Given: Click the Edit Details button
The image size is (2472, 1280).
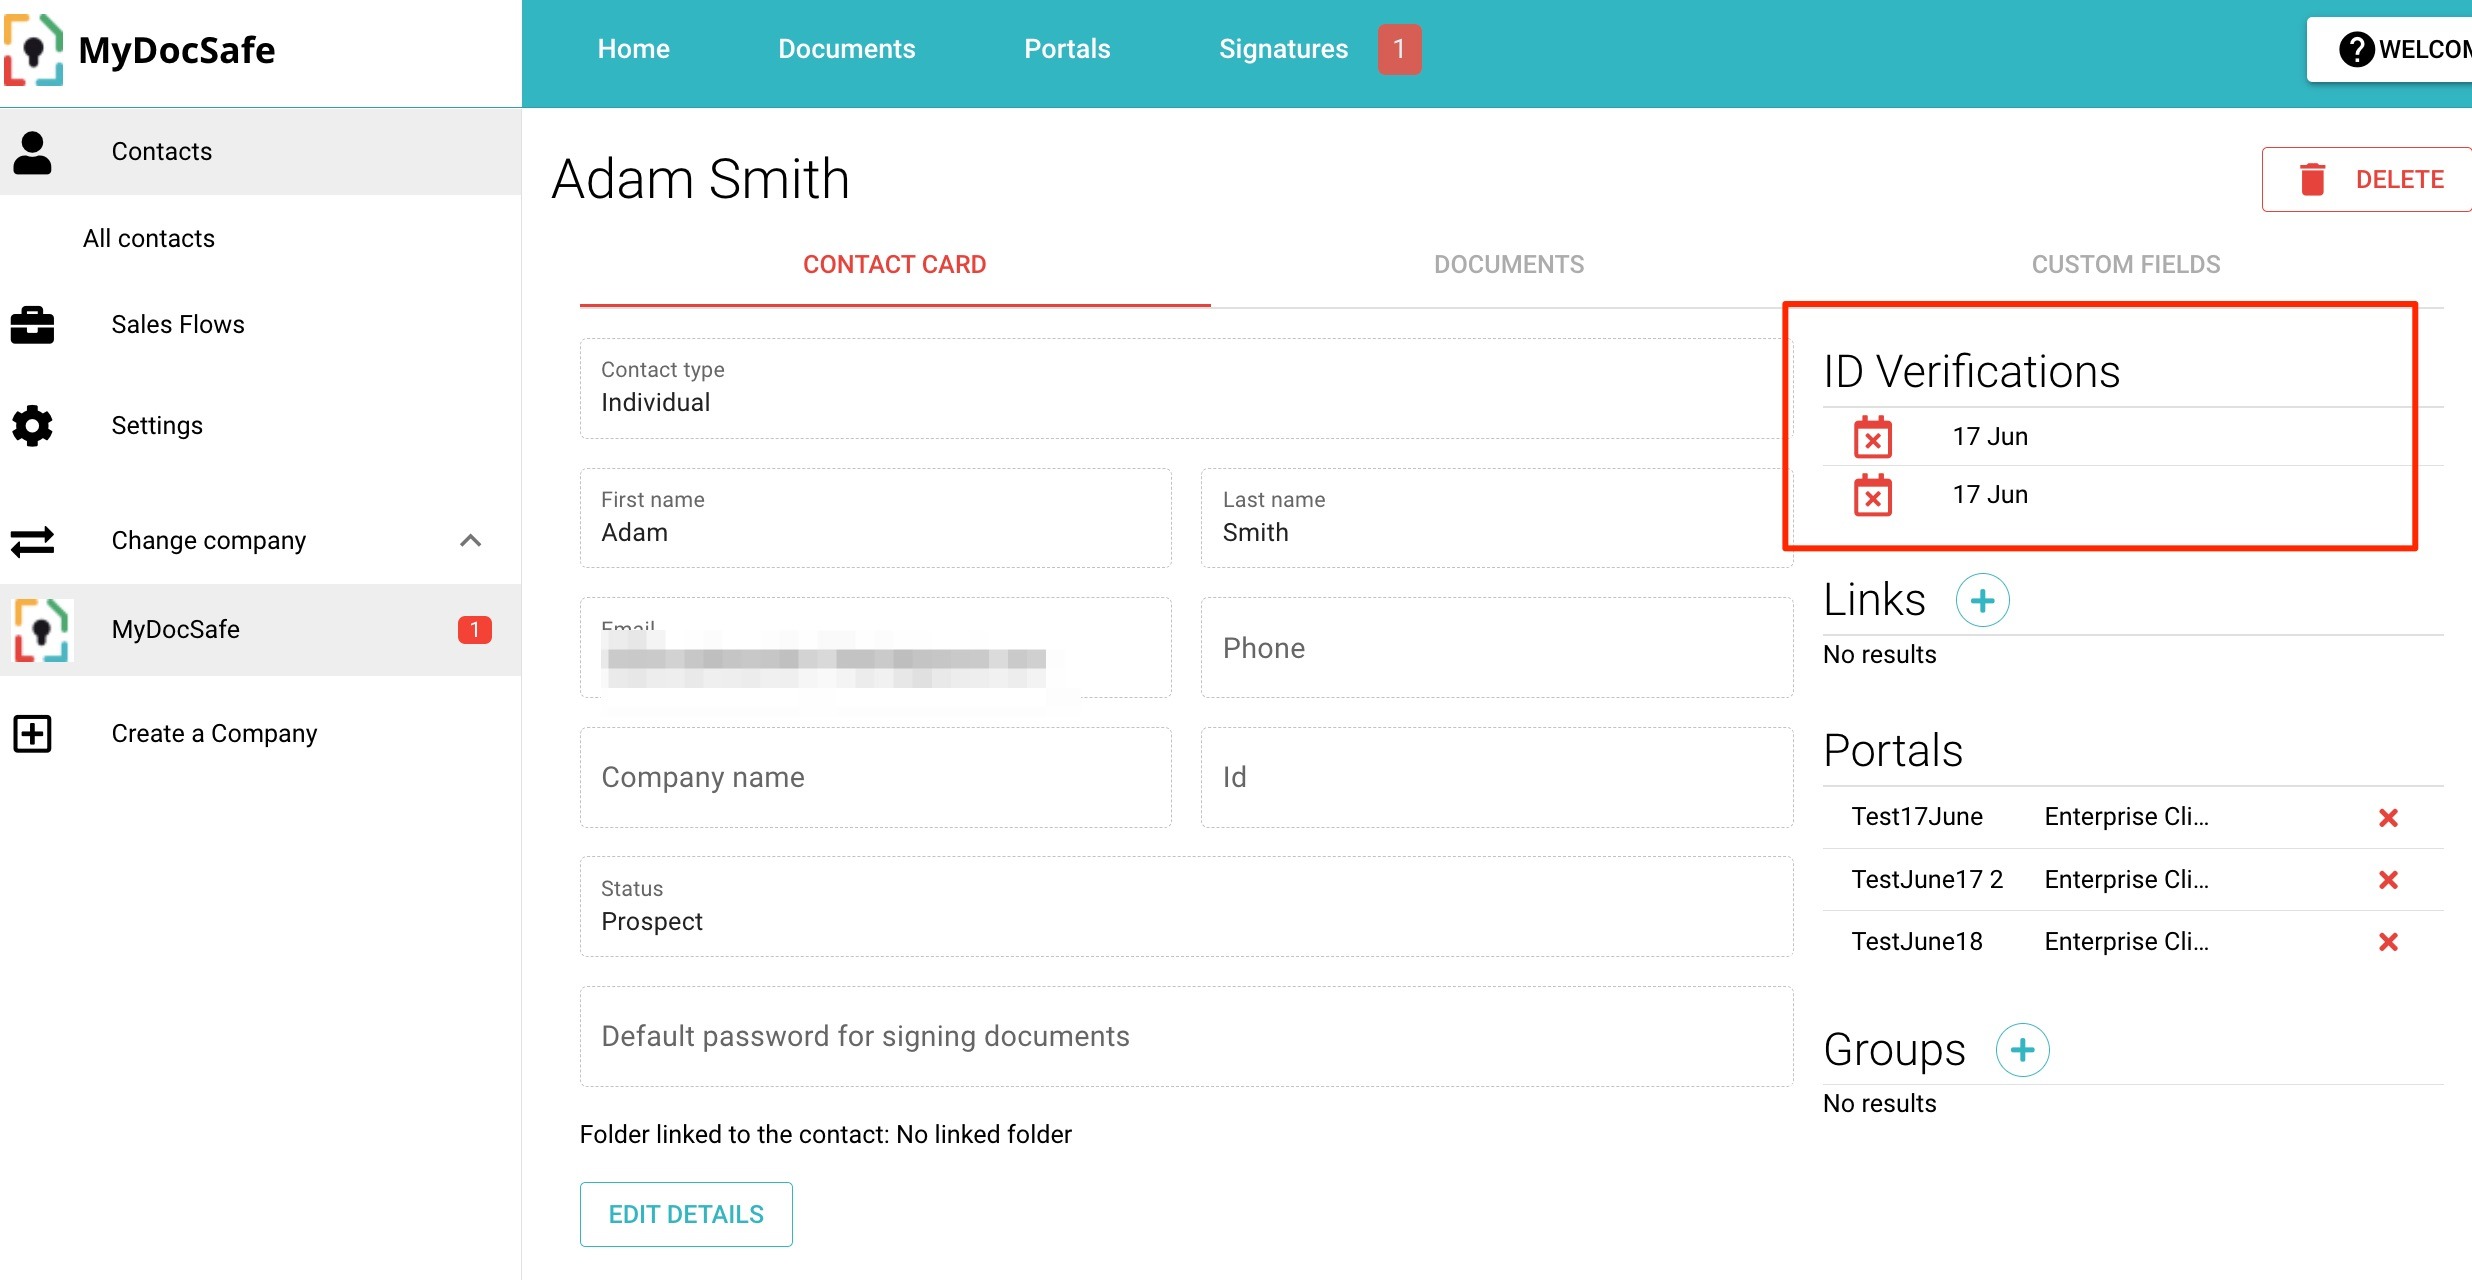Looking at the screenshot, I should [686, 1213].
